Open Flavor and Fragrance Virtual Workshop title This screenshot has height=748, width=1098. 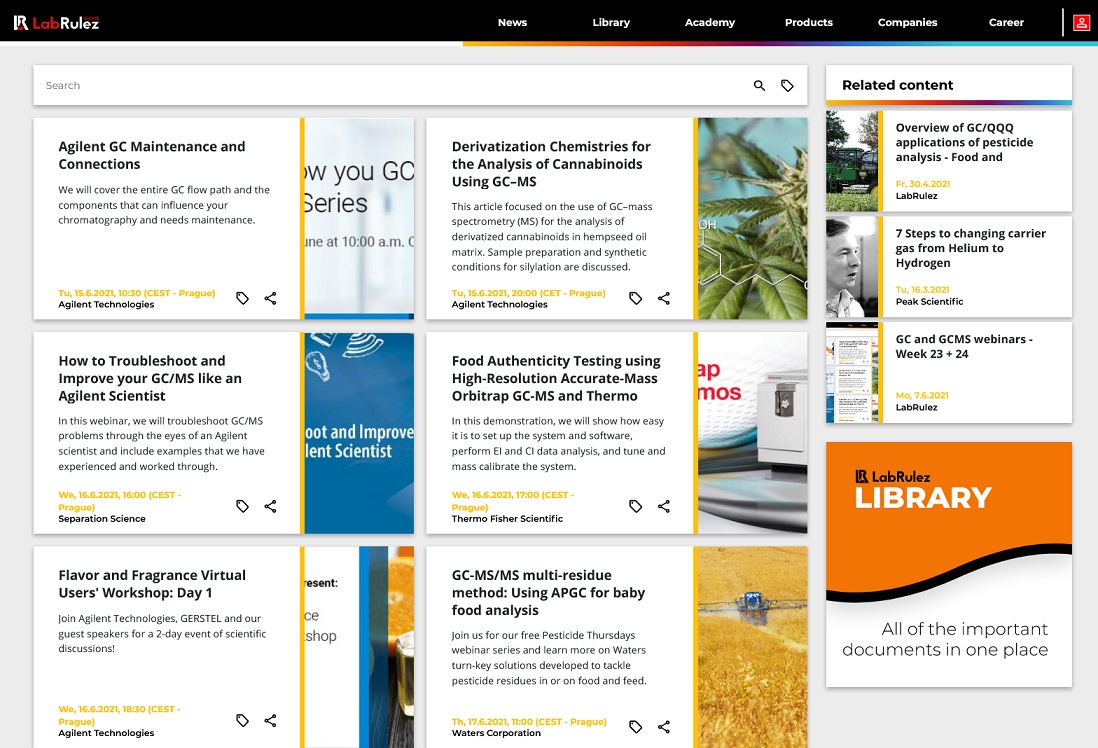(x=152, y=583)
